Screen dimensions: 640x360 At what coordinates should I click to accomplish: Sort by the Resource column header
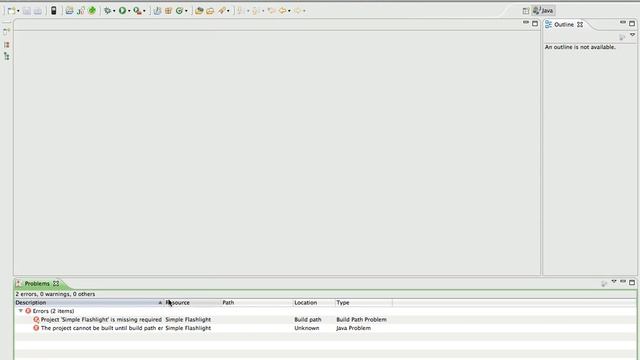point(192,302)
